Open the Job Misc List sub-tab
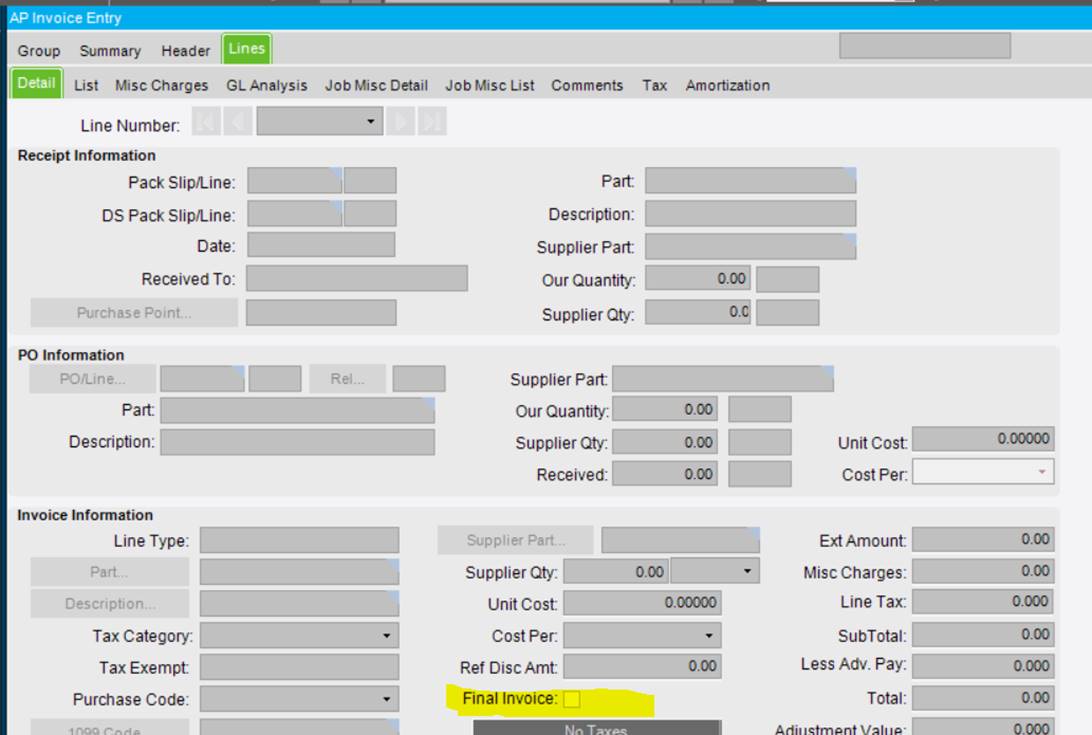This screenshot has width=1092, height=735. 490,86
